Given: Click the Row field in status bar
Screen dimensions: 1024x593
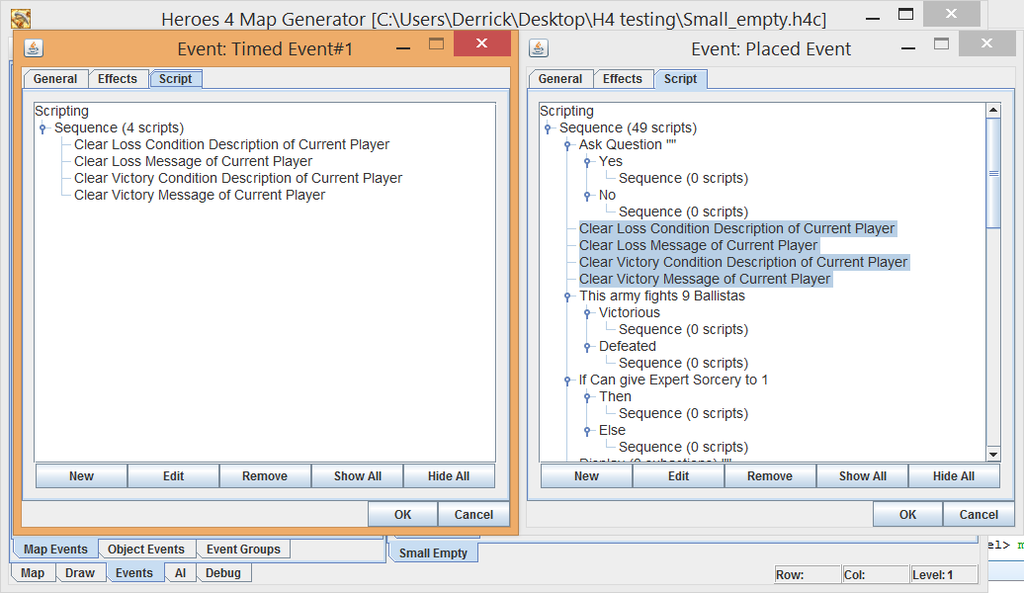Looking at the screenshot, I should (x=807, y=575).
